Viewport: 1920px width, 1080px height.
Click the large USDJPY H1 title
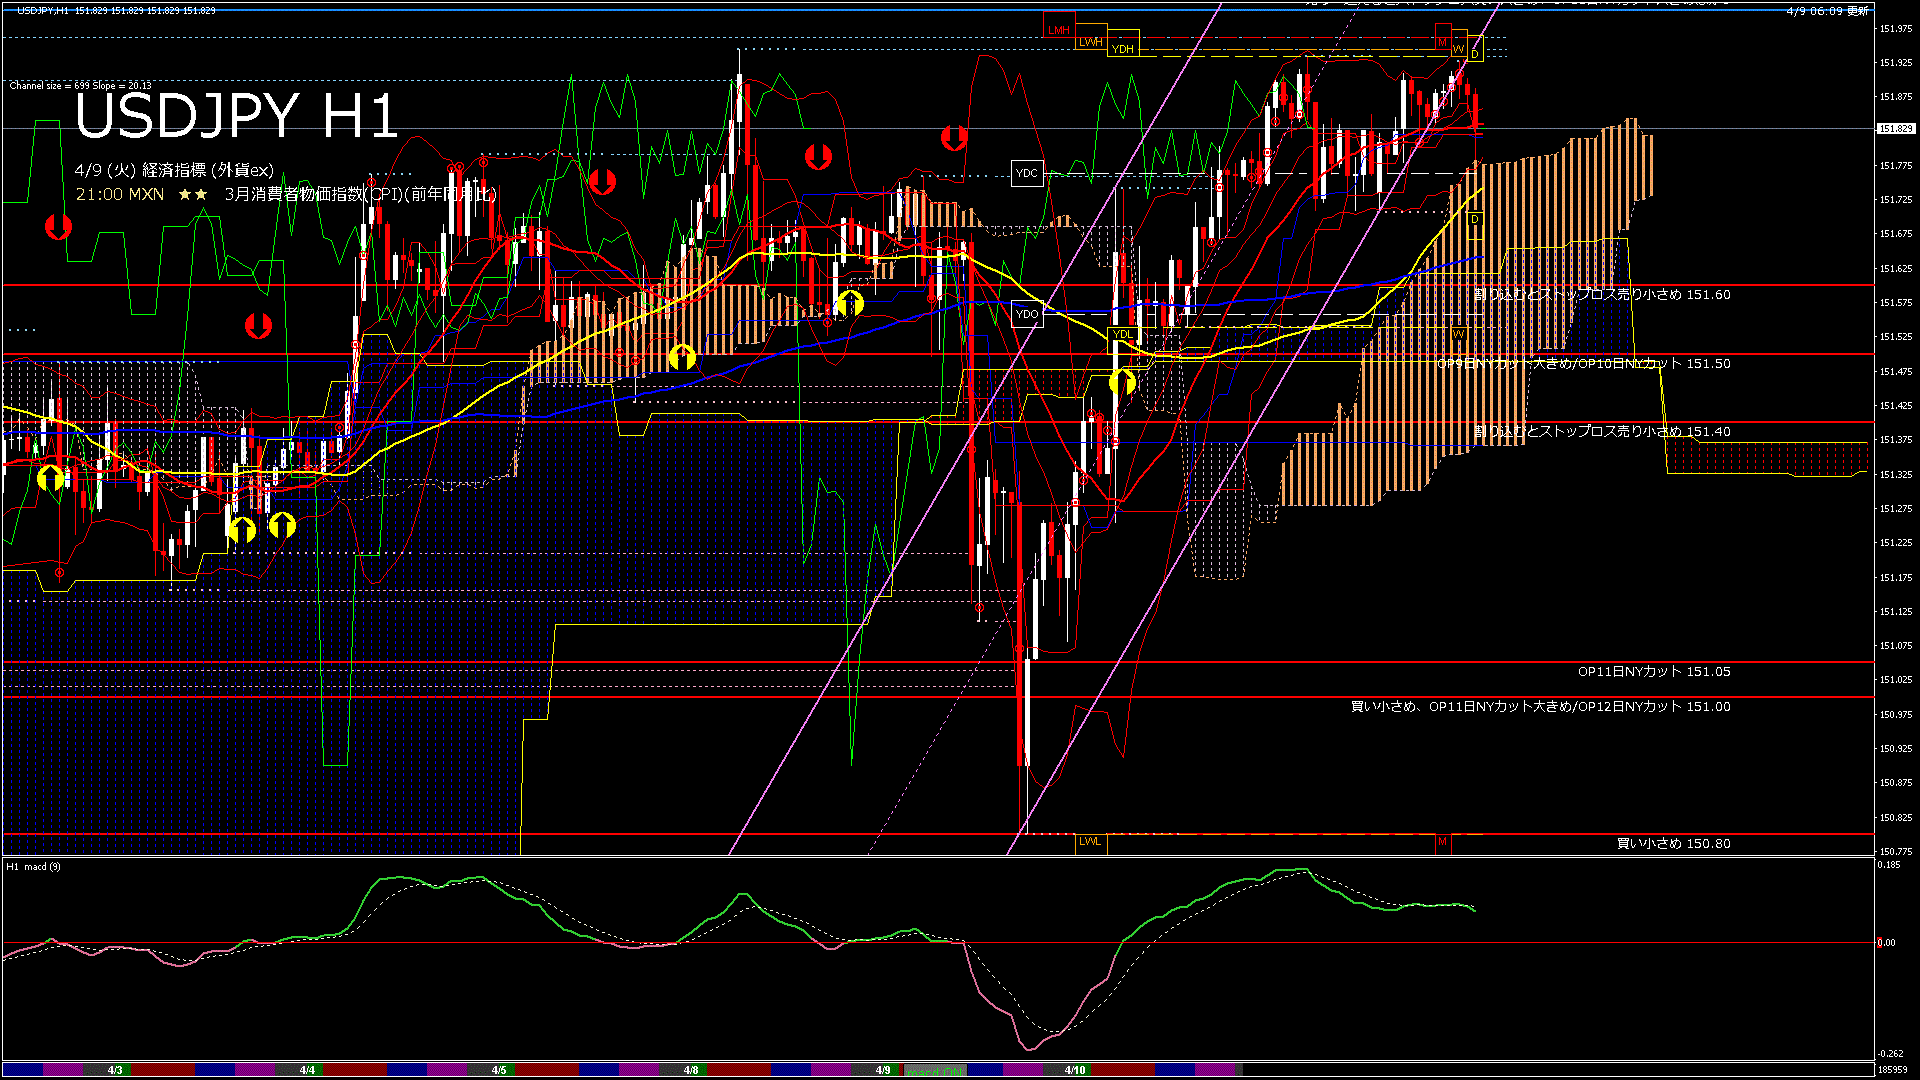(237, 116)
